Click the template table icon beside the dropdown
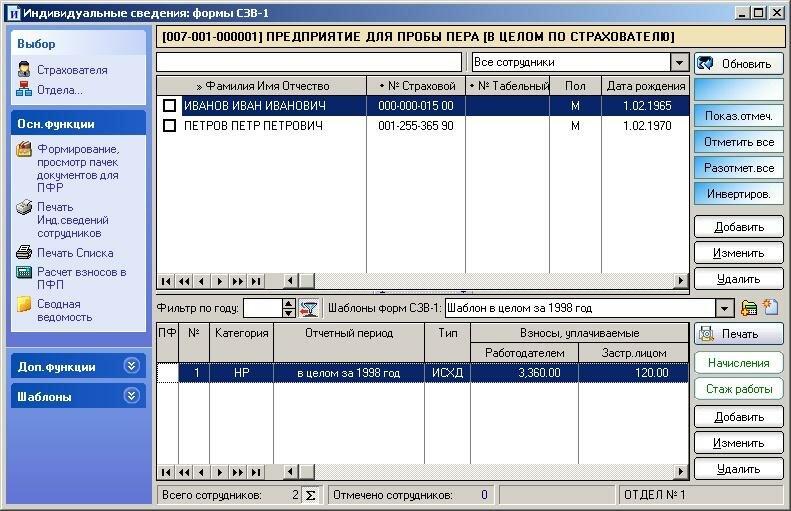791x511 pixels. click(x=749, y=308)
